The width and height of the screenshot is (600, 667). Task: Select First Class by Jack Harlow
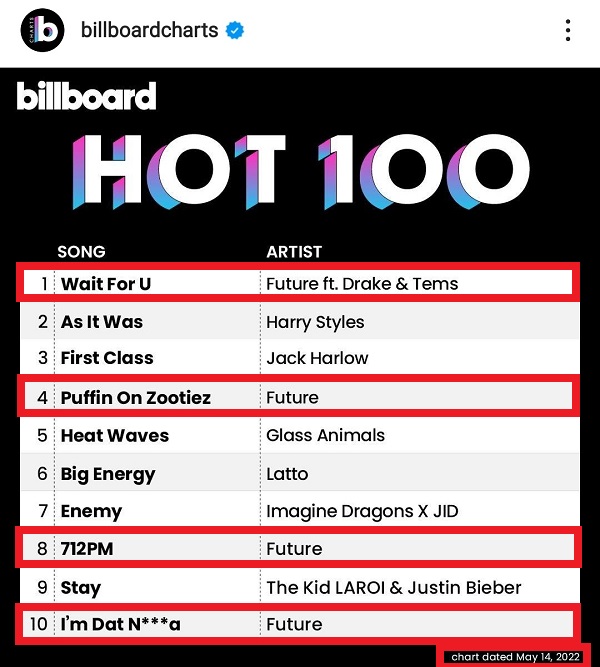(x=300, y=358)
